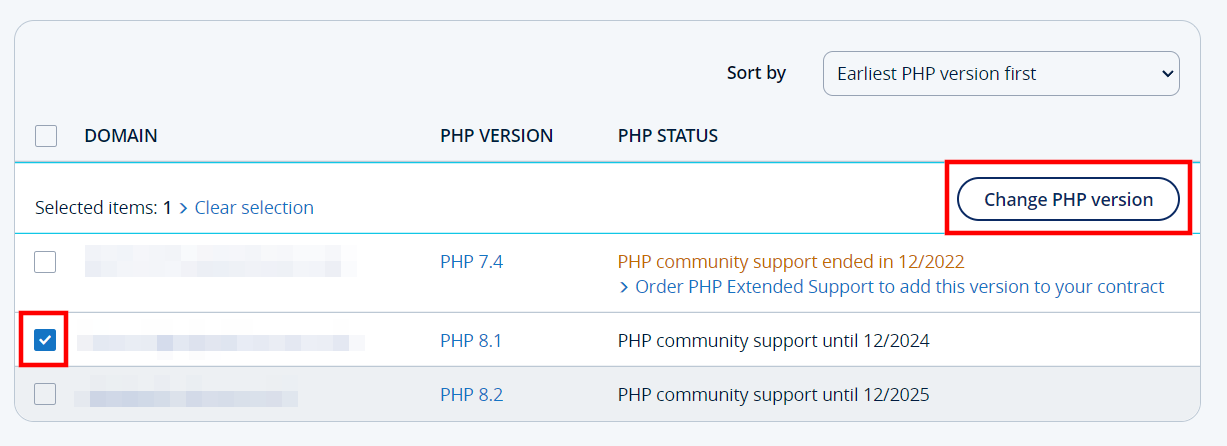The height and width of the screenshot is (446, 1227).
Task: Uncheck the PHP 8.1 domain checkbox
Action: coord(45,340)
